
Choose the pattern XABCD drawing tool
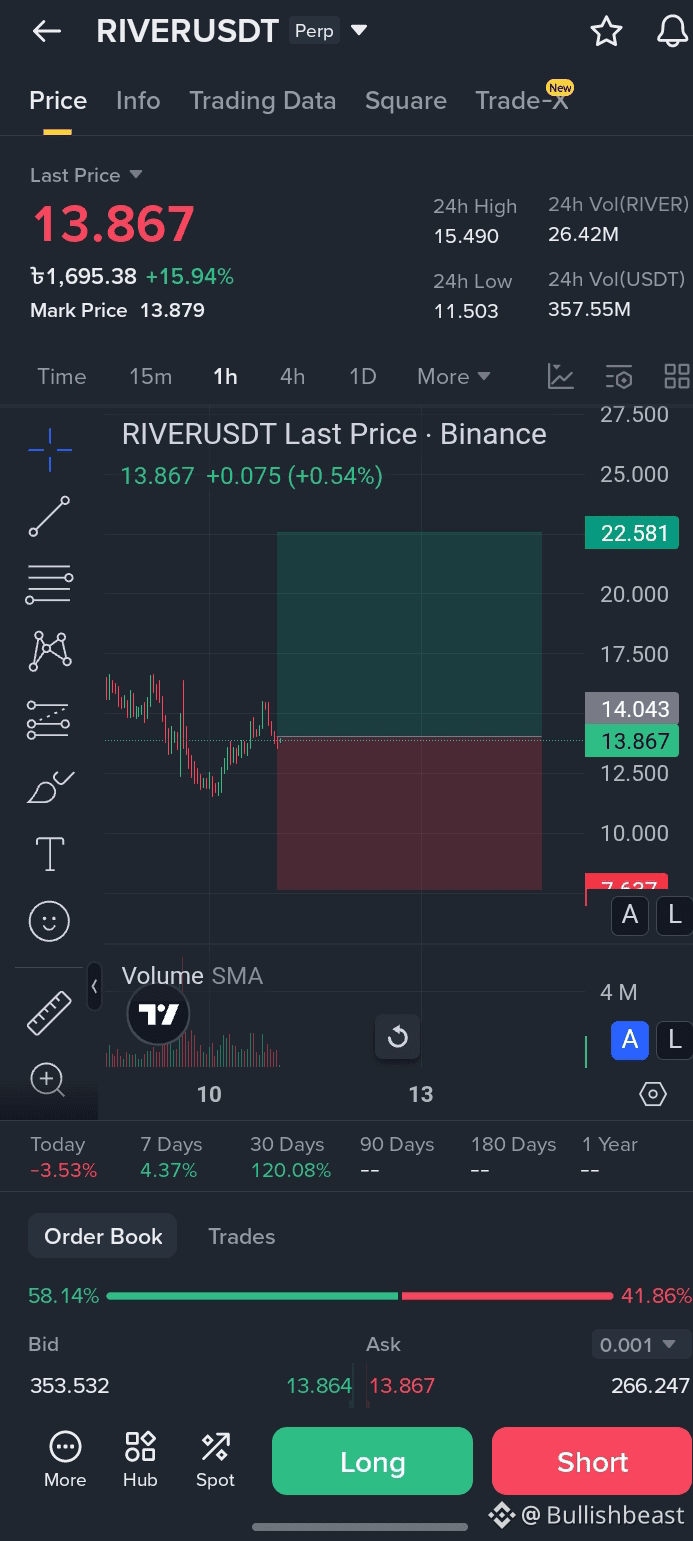[49, 651]
